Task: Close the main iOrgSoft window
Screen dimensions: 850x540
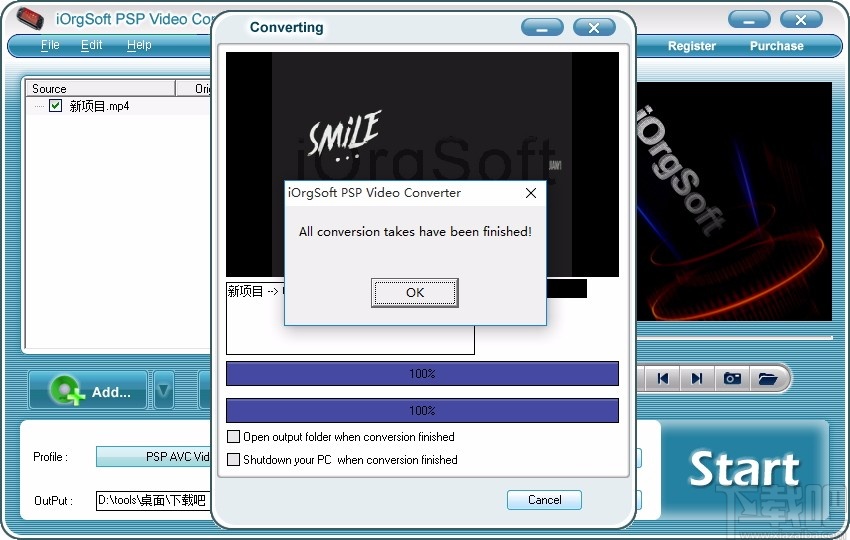Action: 801,20
